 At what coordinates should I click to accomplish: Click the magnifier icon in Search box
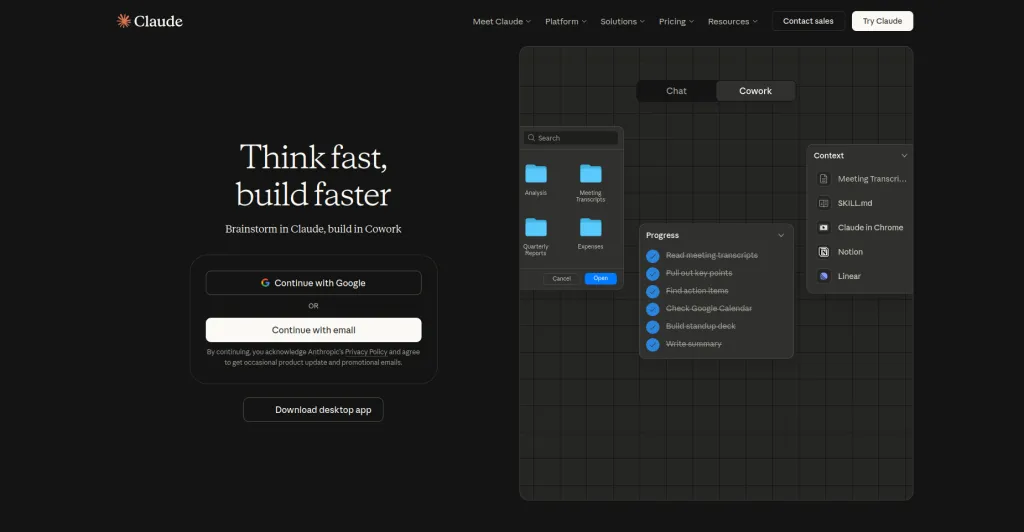tap(531, 138)
